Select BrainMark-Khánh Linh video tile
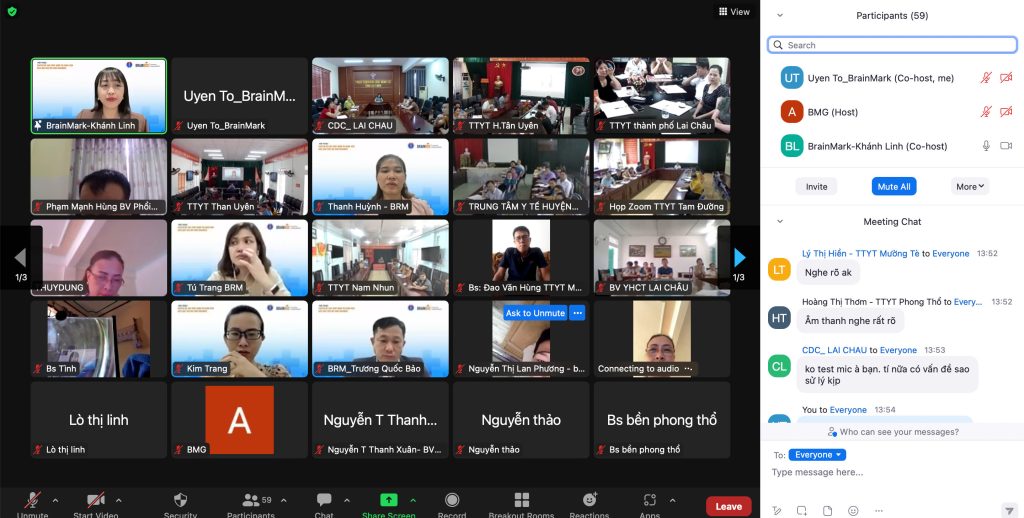This screenshot has width=1024, height=518. [x=99, y=95]
